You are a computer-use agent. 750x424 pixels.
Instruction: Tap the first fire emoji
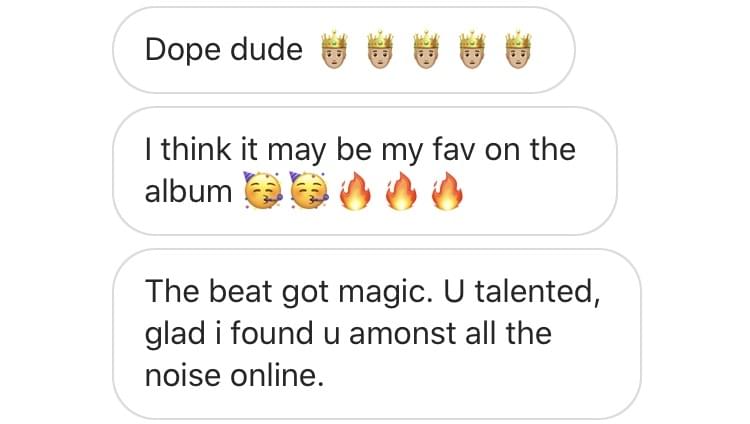[355, 190]
